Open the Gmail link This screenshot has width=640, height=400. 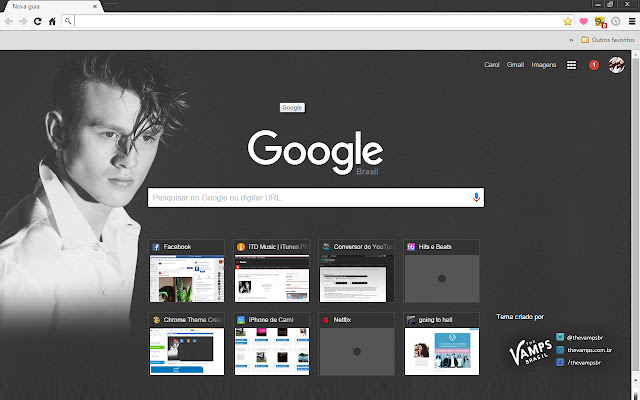[x=515, y=65]
